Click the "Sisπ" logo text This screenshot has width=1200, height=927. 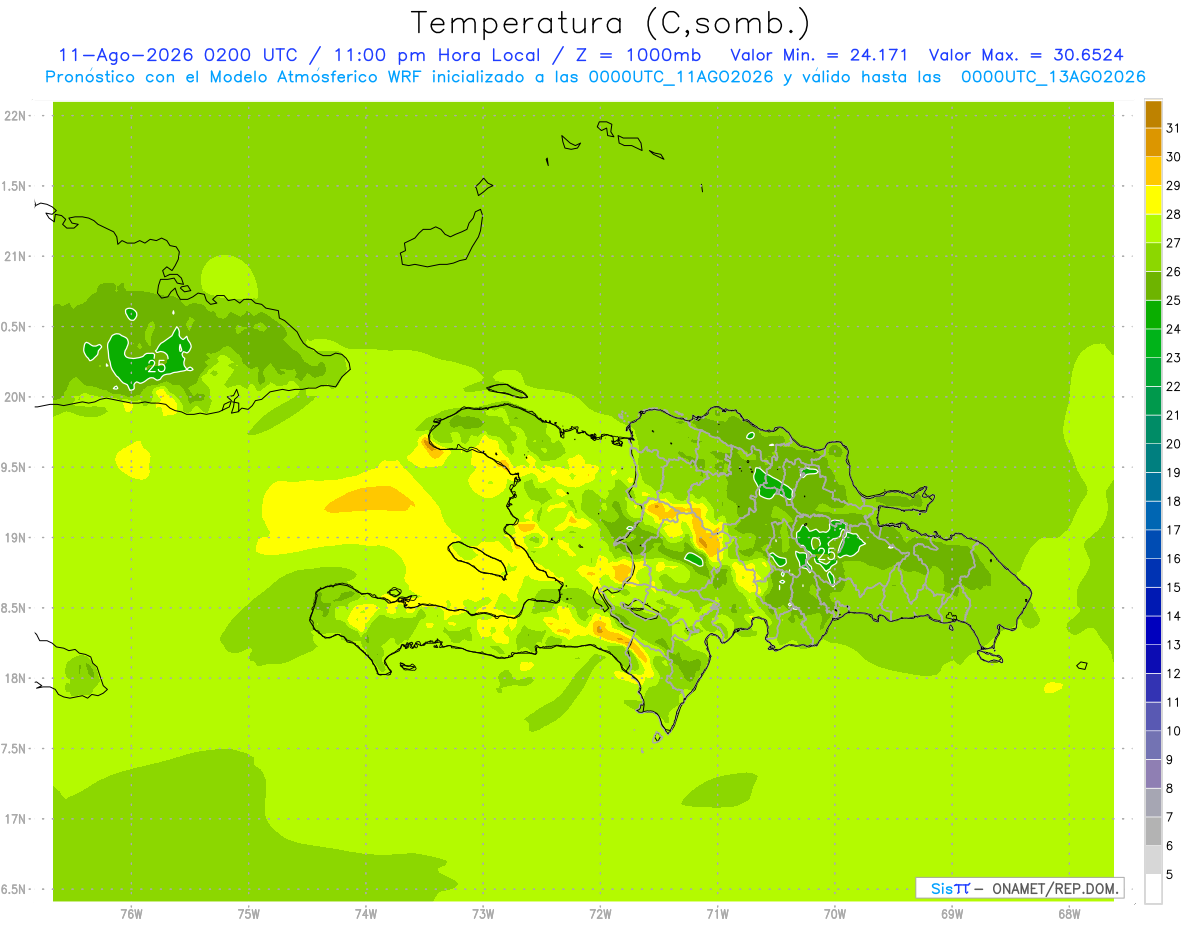click(x=949, y=888)
